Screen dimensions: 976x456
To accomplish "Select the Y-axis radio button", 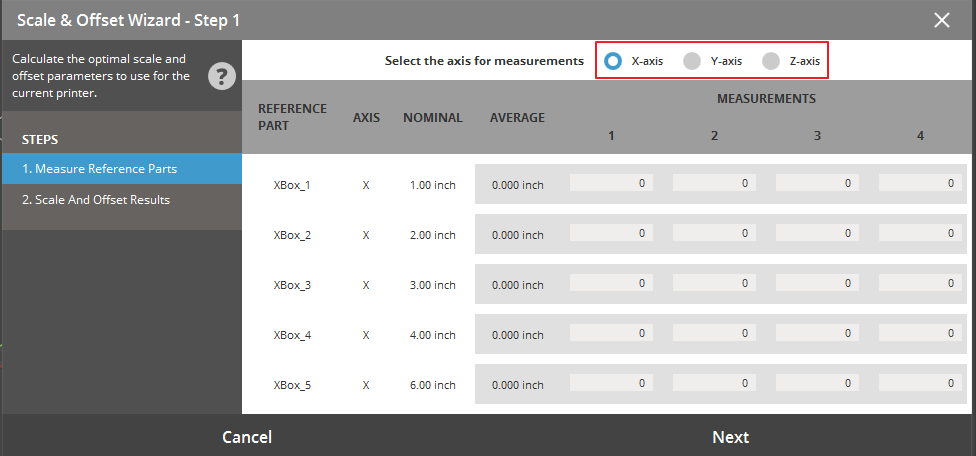I will coord(692,61).
